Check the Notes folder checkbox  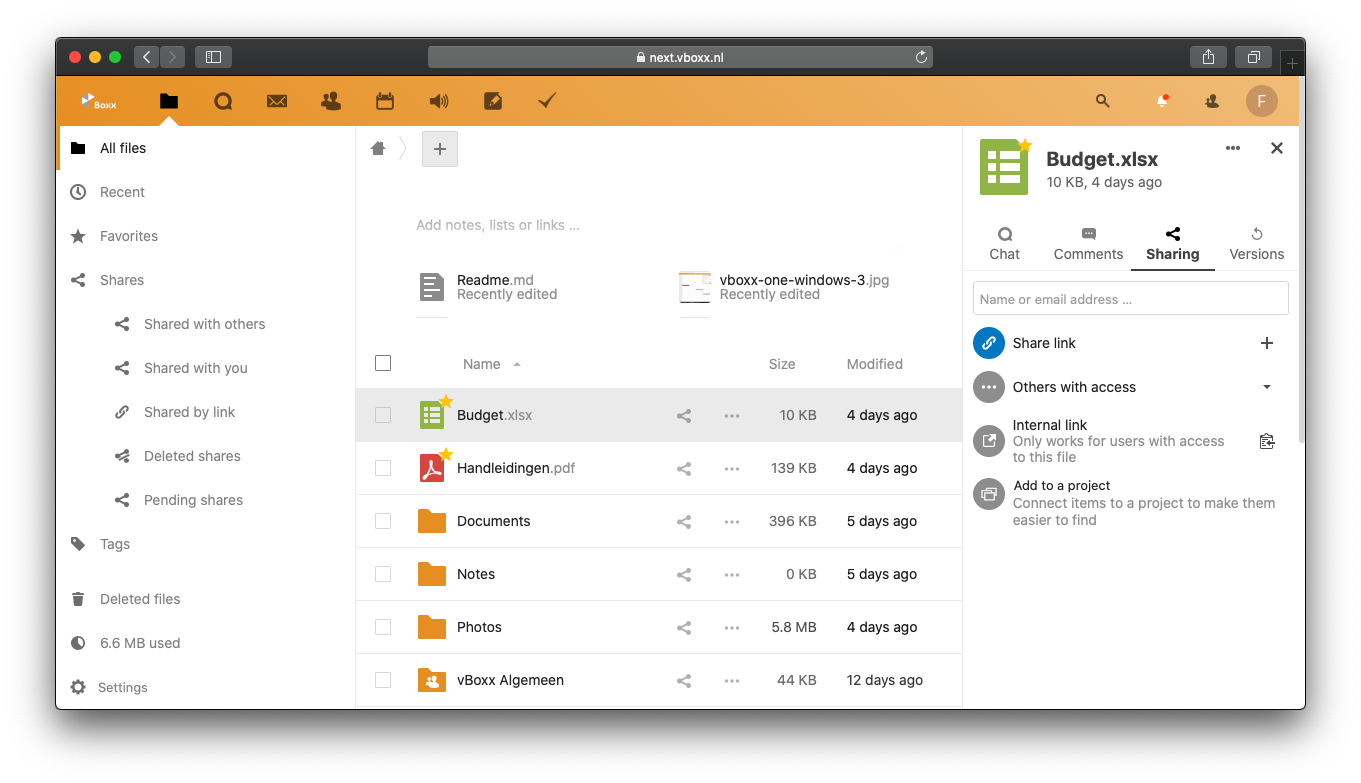(x=383, y=574)
